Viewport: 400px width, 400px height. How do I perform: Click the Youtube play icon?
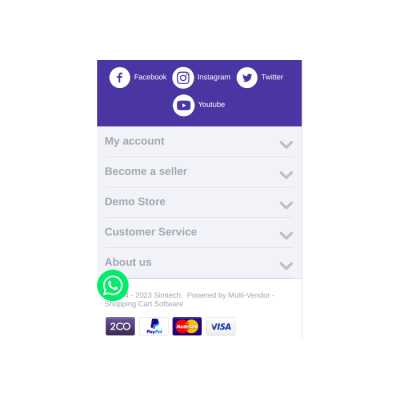(184, 105)
